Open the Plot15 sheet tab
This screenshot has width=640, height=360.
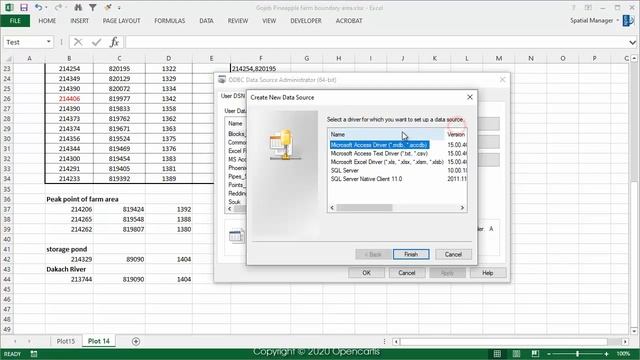coord(66,341)
